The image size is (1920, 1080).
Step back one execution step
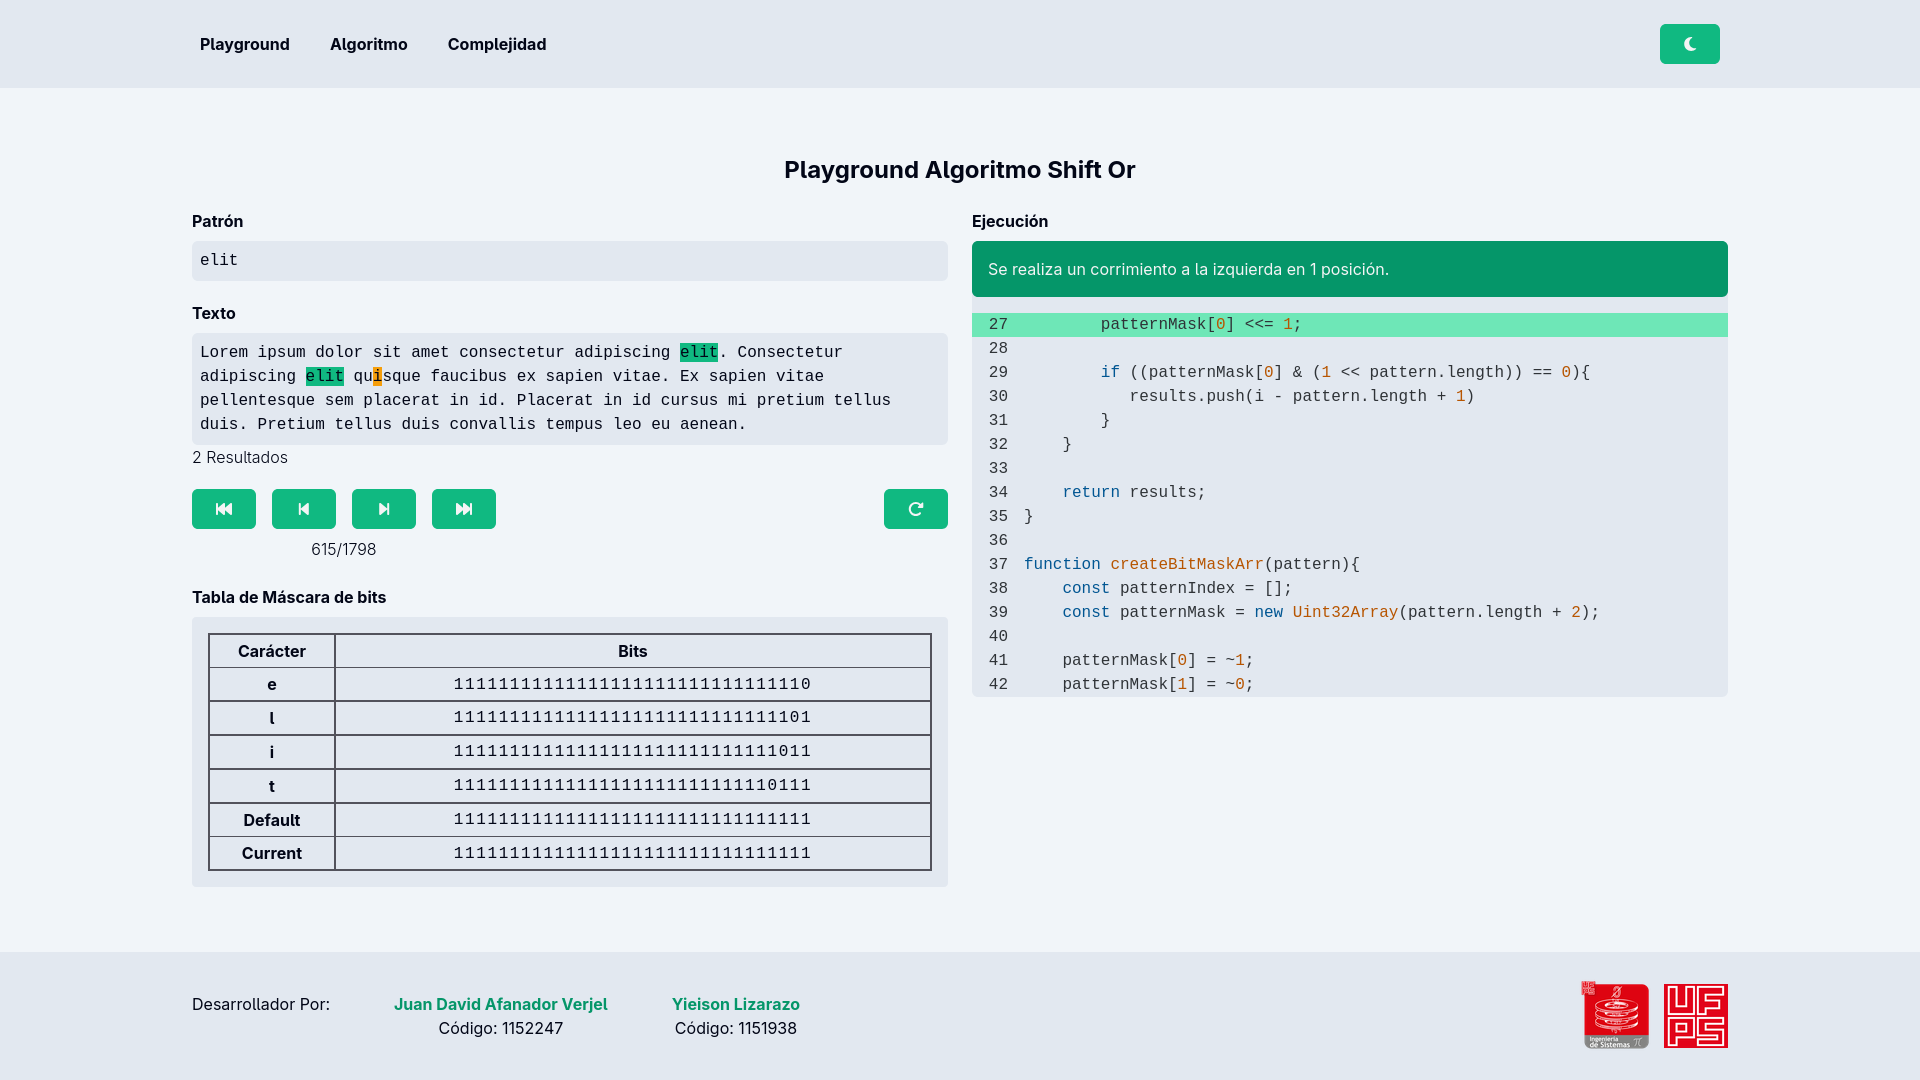point(304,509)
